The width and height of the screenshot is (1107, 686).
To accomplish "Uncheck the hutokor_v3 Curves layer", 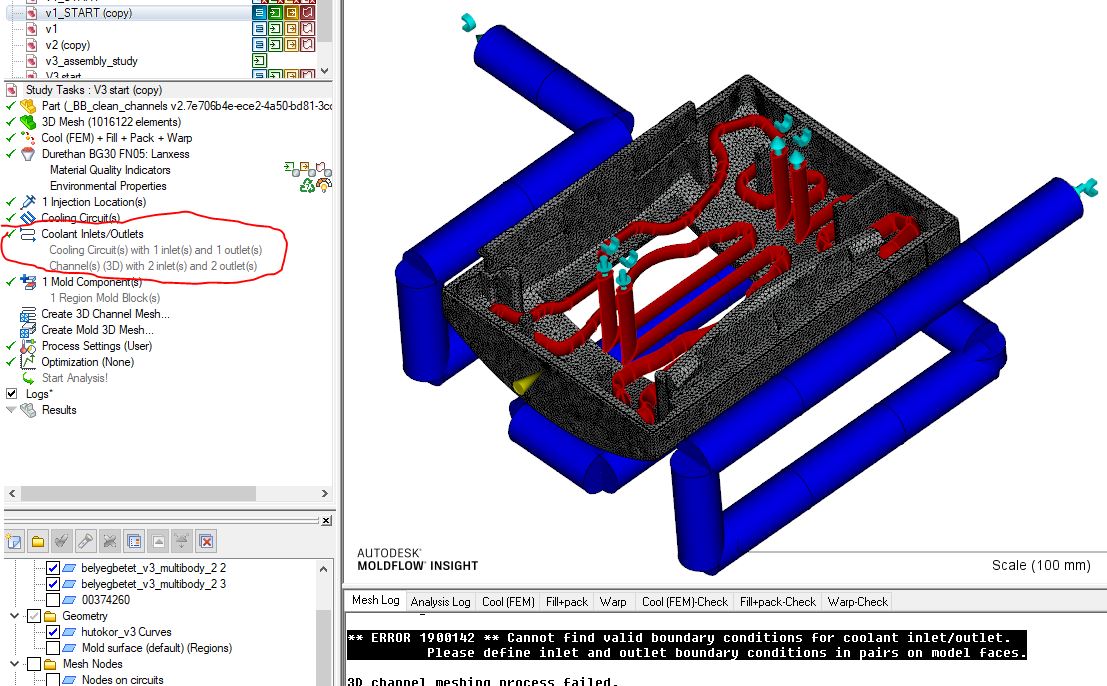I will 54,630.
